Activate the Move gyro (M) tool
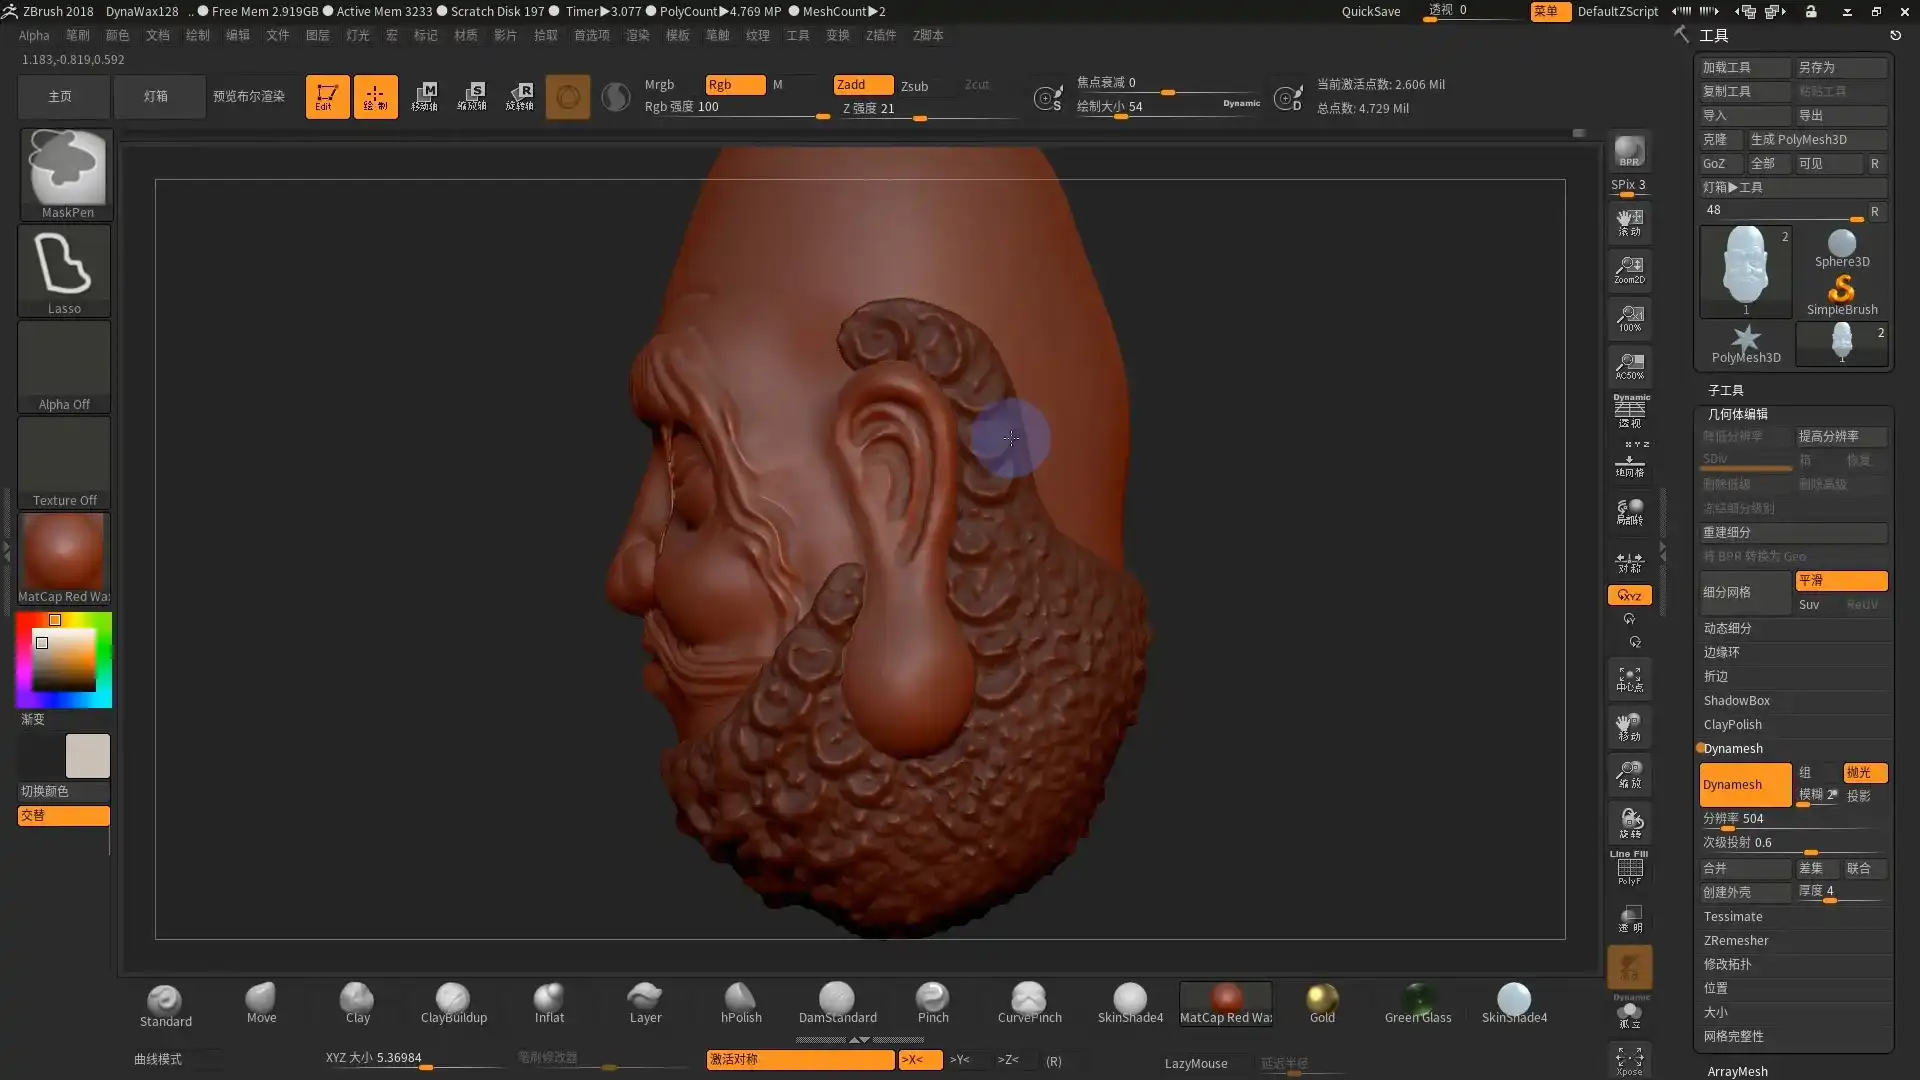 (x=425, y=96)
